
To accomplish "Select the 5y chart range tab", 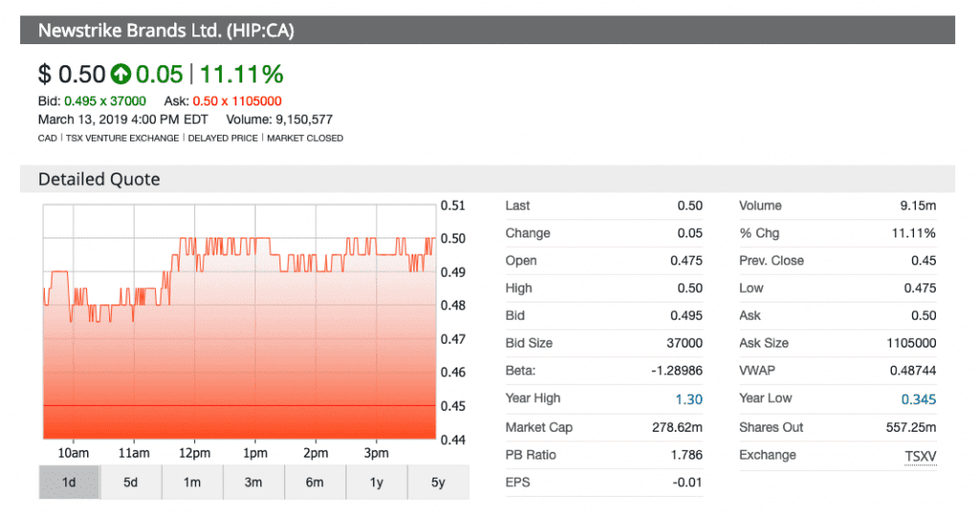I will [437, 482].
